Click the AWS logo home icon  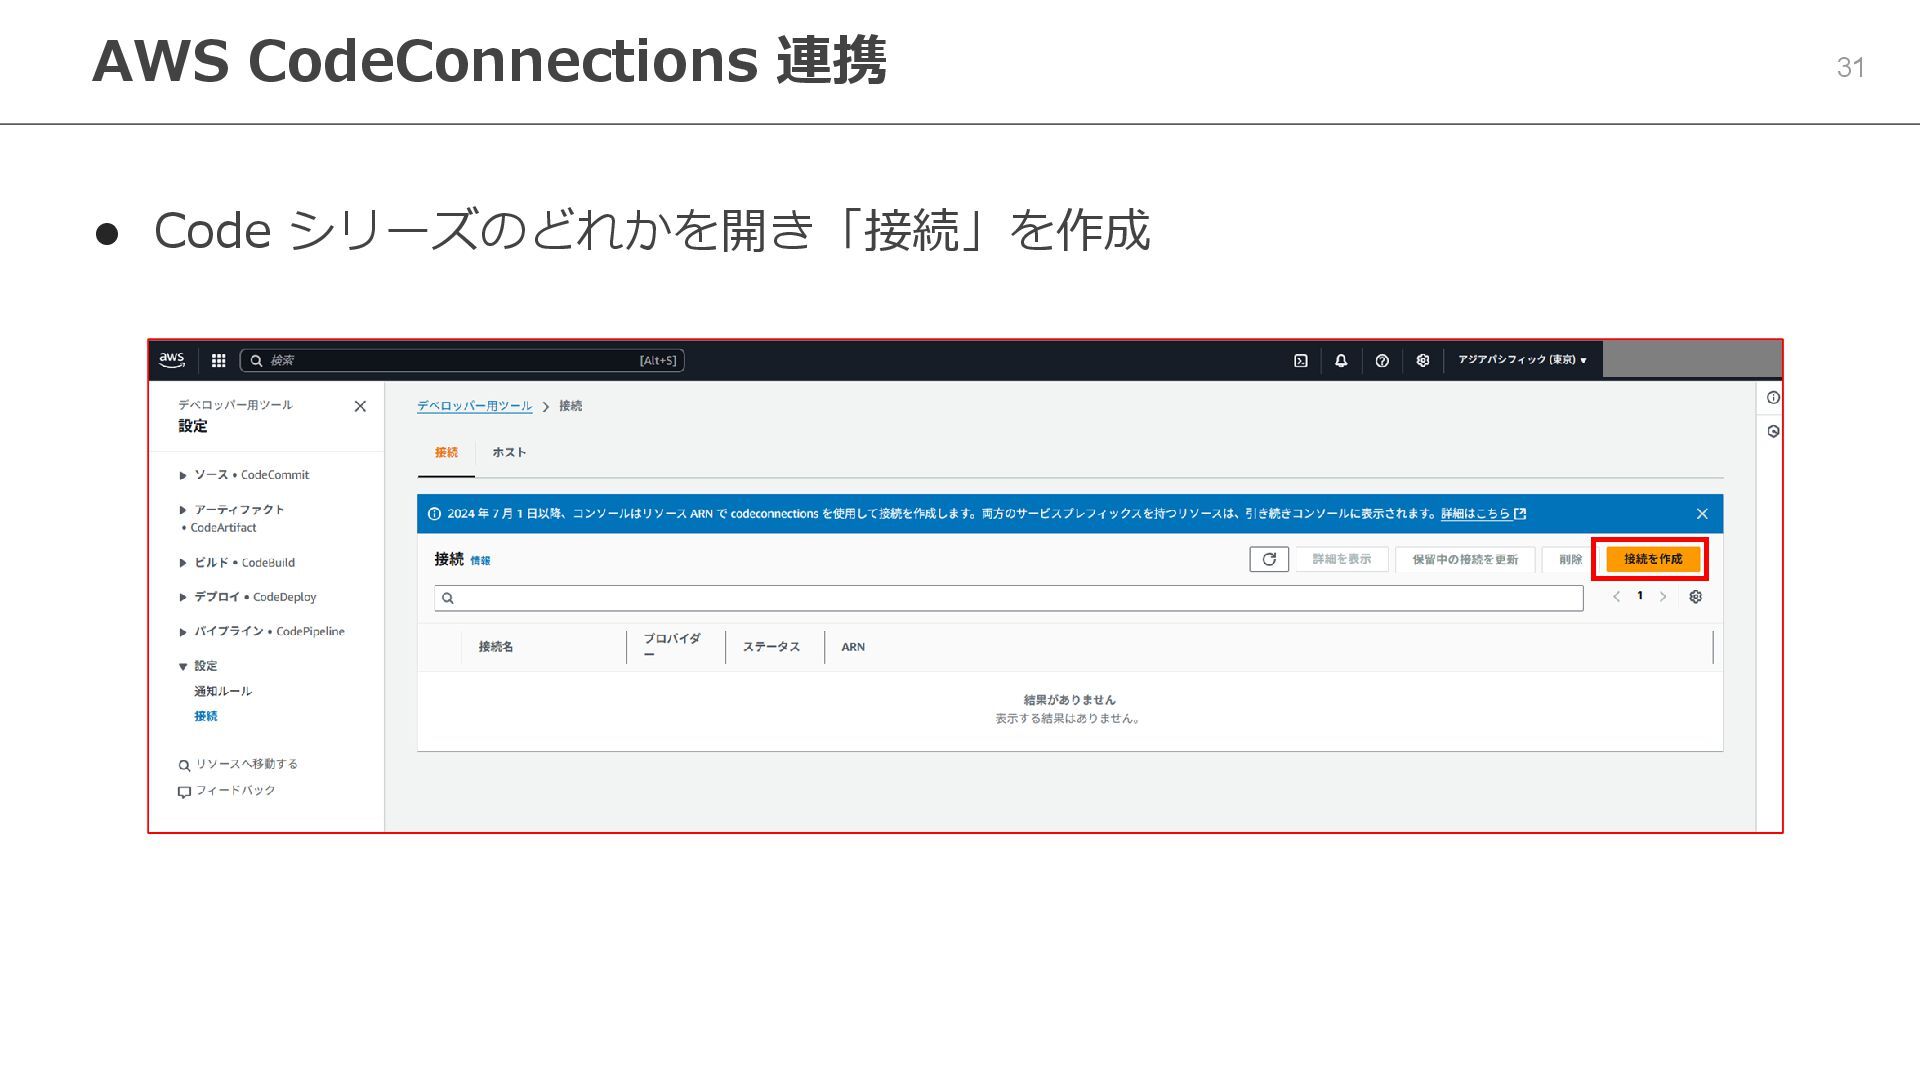coord(172,360)
